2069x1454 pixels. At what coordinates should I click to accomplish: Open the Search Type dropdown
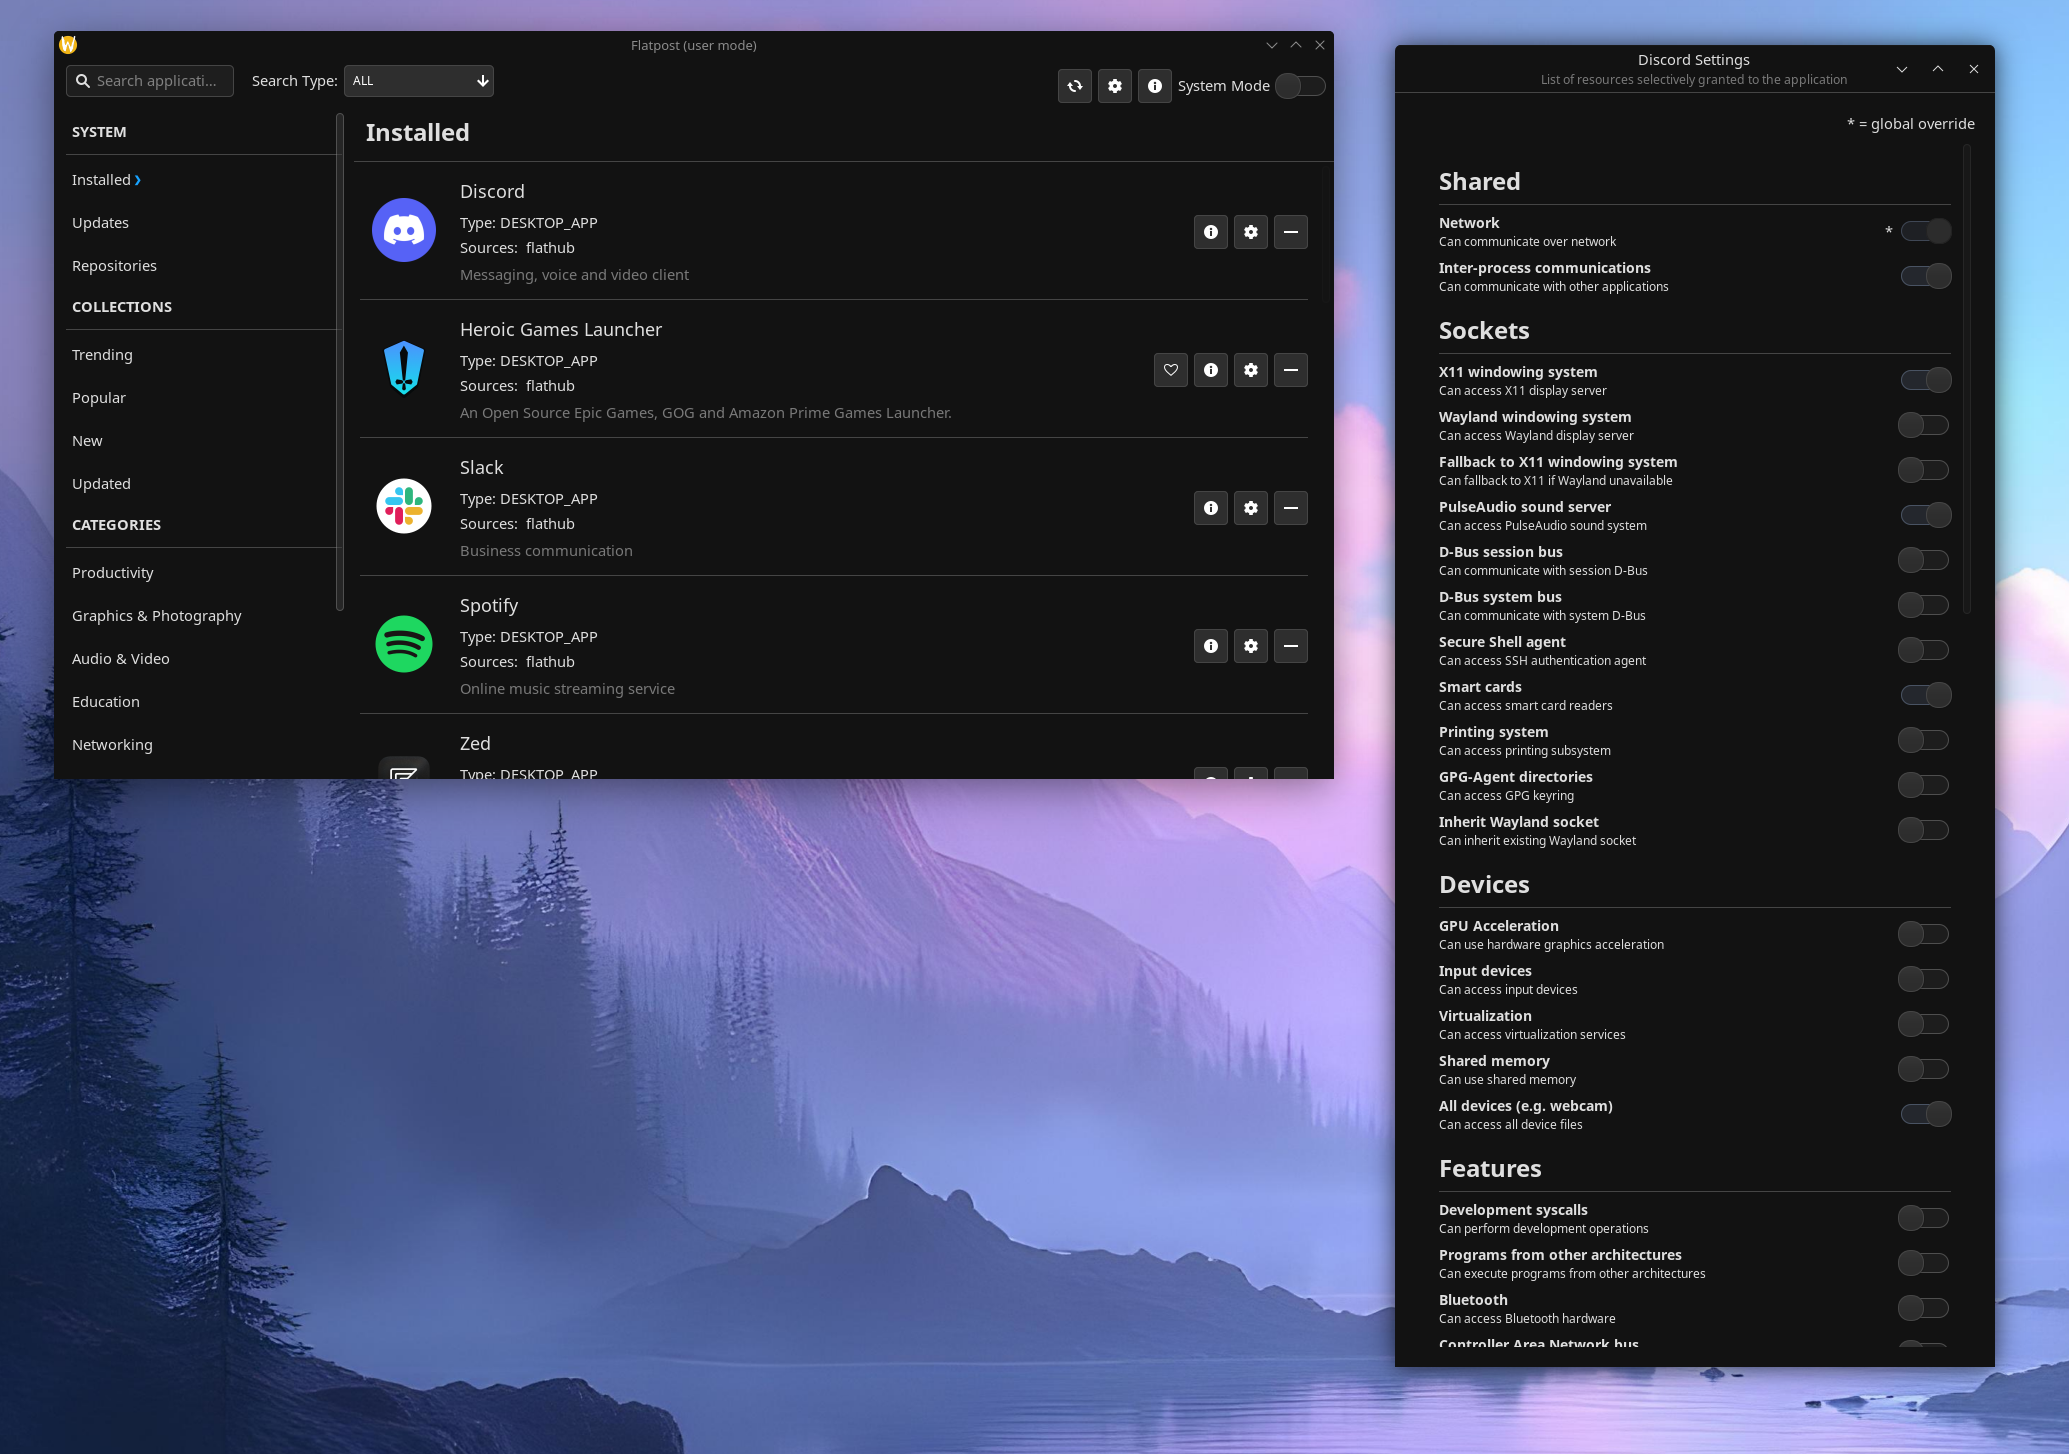pos(418,81)
